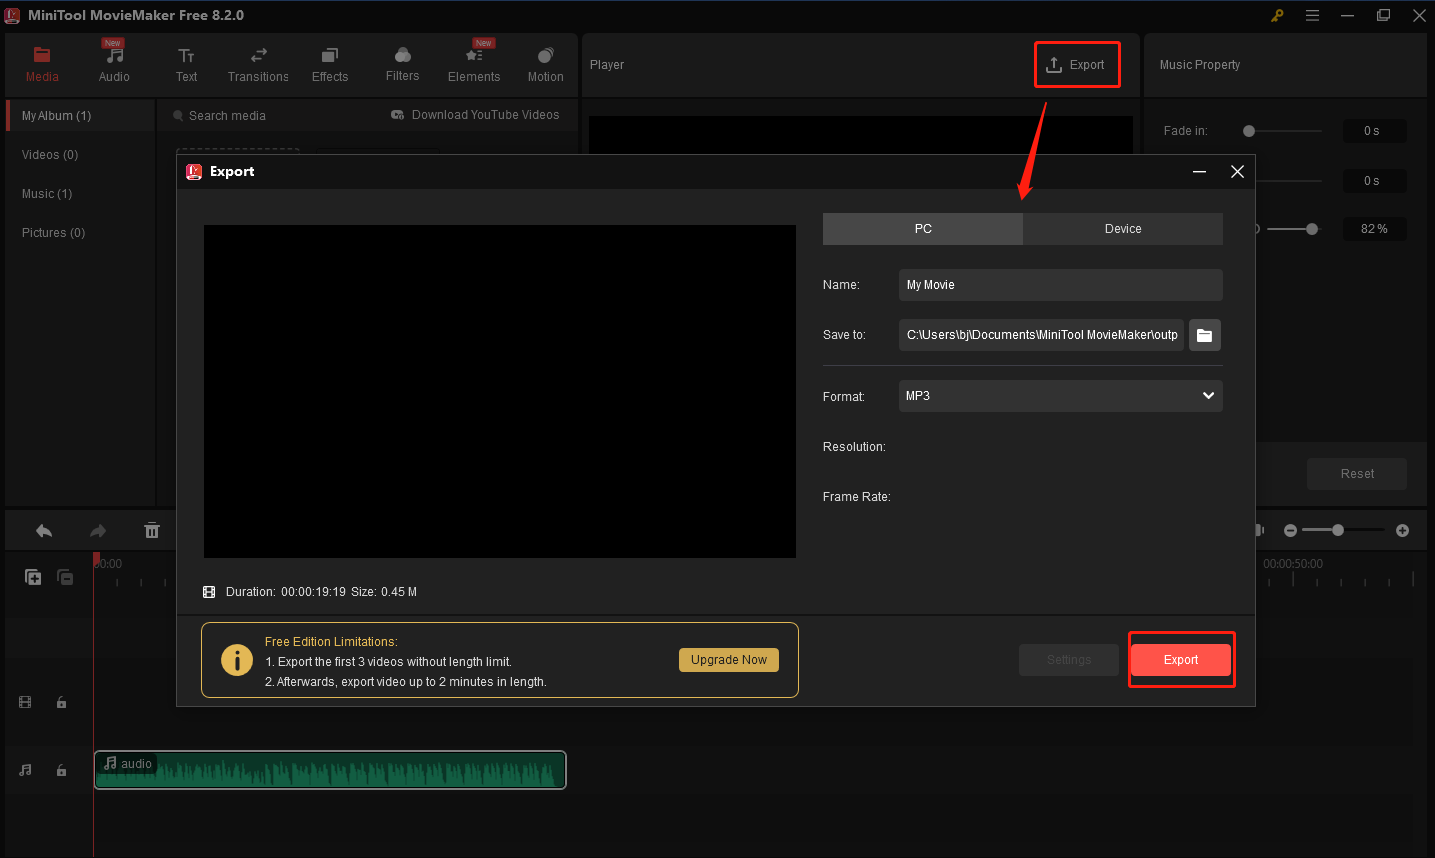Click the Delete trash icon
This screenshot has height=858, width=1435.
click(152, 531)
